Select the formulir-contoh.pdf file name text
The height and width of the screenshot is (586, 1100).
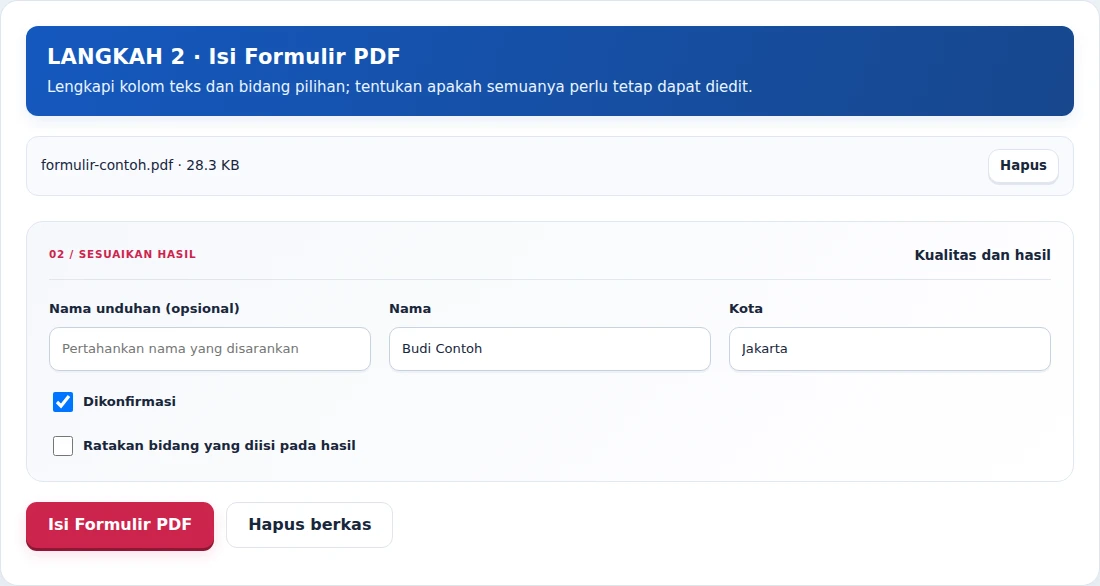[x=107, y=166]
